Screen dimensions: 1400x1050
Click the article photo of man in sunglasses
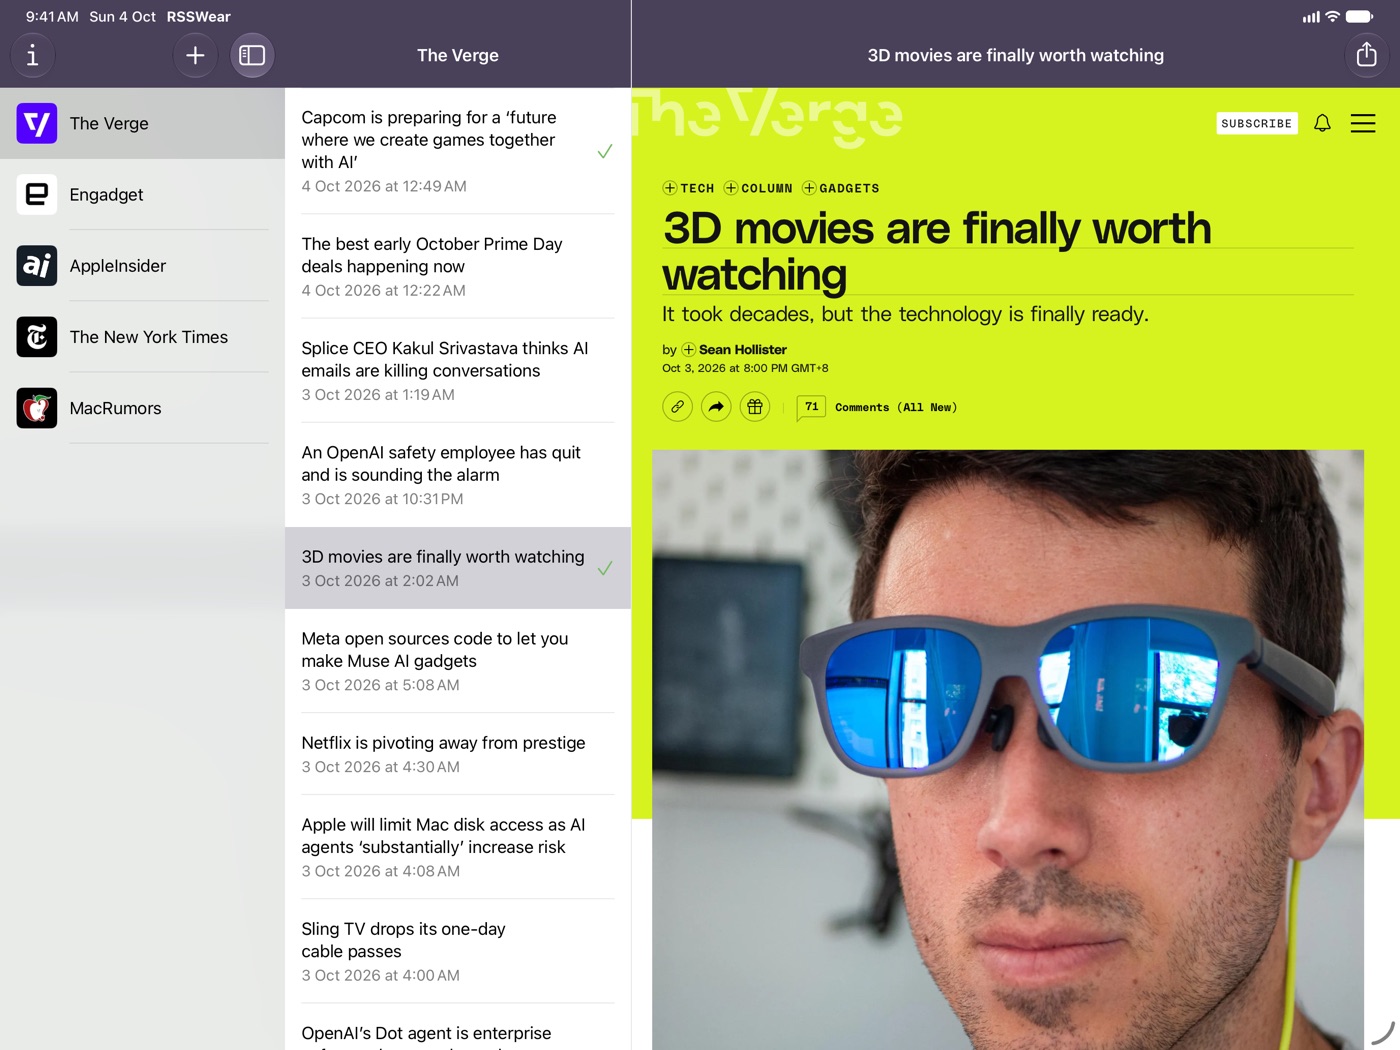click(1008, 750)
